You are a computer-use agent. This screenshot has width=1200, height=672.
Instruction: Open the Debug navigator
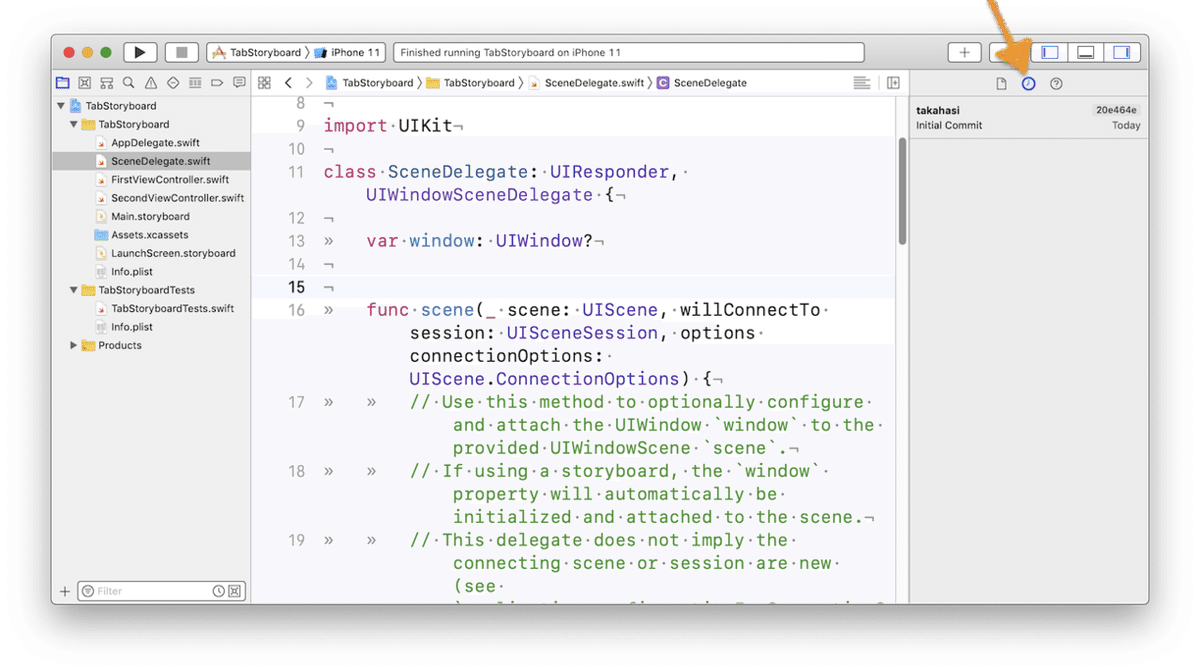click(195, 83)
